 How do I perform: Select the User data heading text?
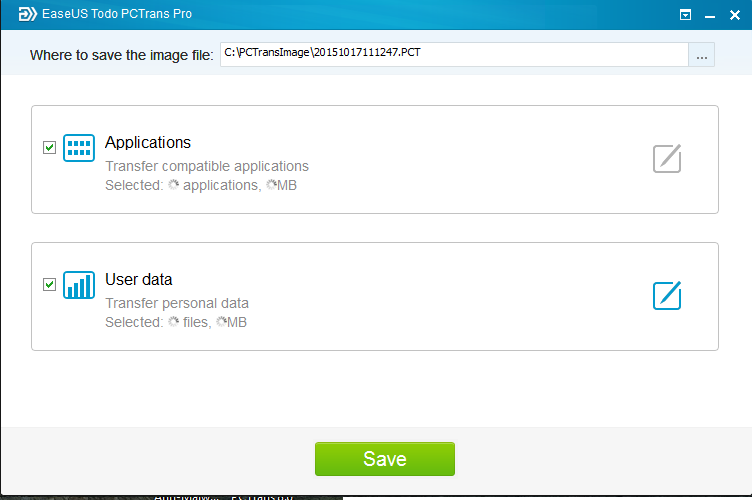pos(139,279)
